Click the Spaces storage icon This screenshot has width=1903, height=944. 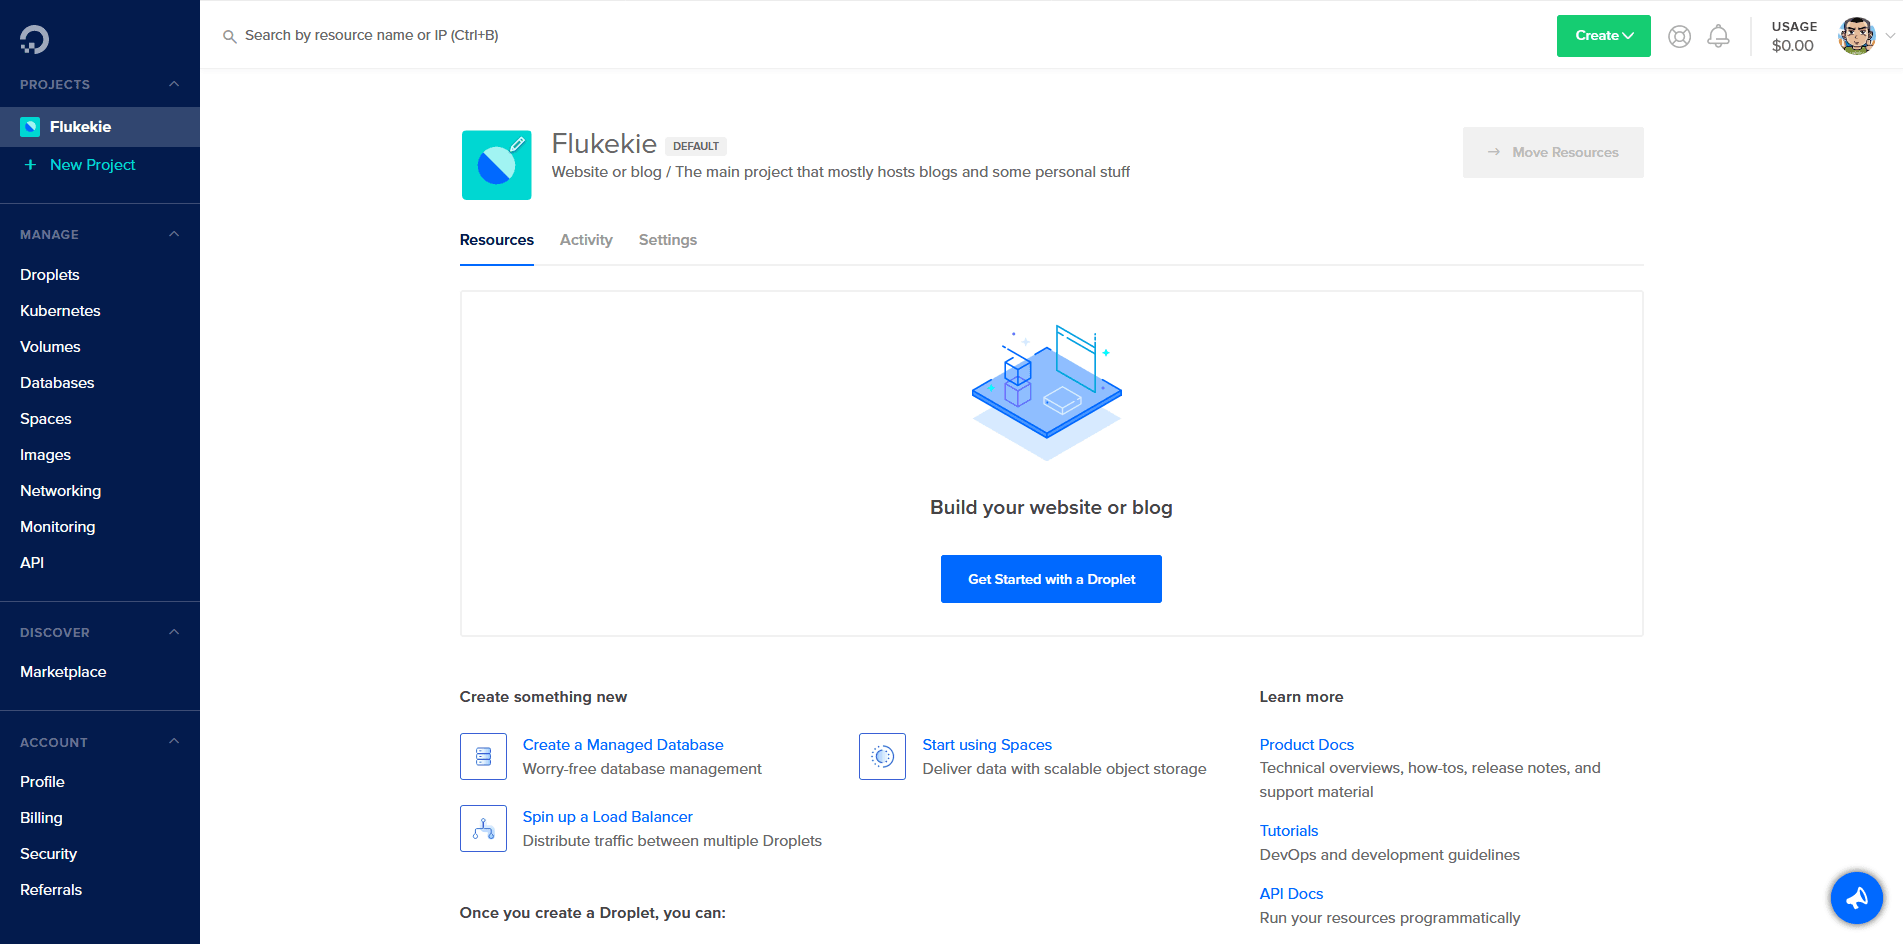tap(882, 757)
